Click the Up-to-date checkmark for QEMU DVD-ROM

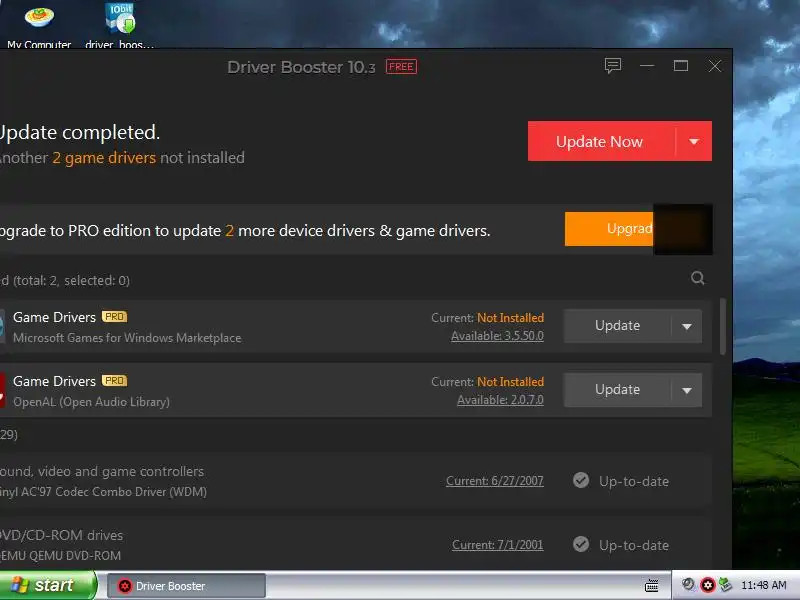pyautogui.click(x=581, y=544)
